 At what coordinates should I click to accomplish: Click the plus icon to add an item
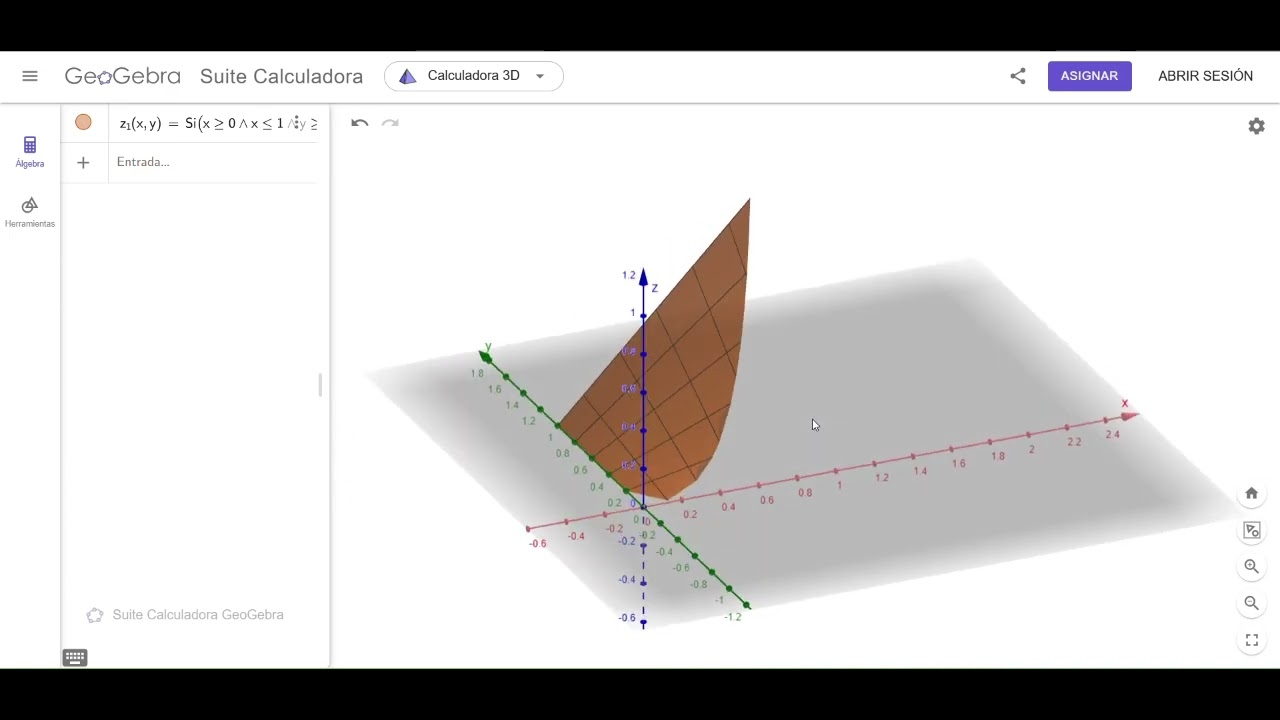[83, 162]
